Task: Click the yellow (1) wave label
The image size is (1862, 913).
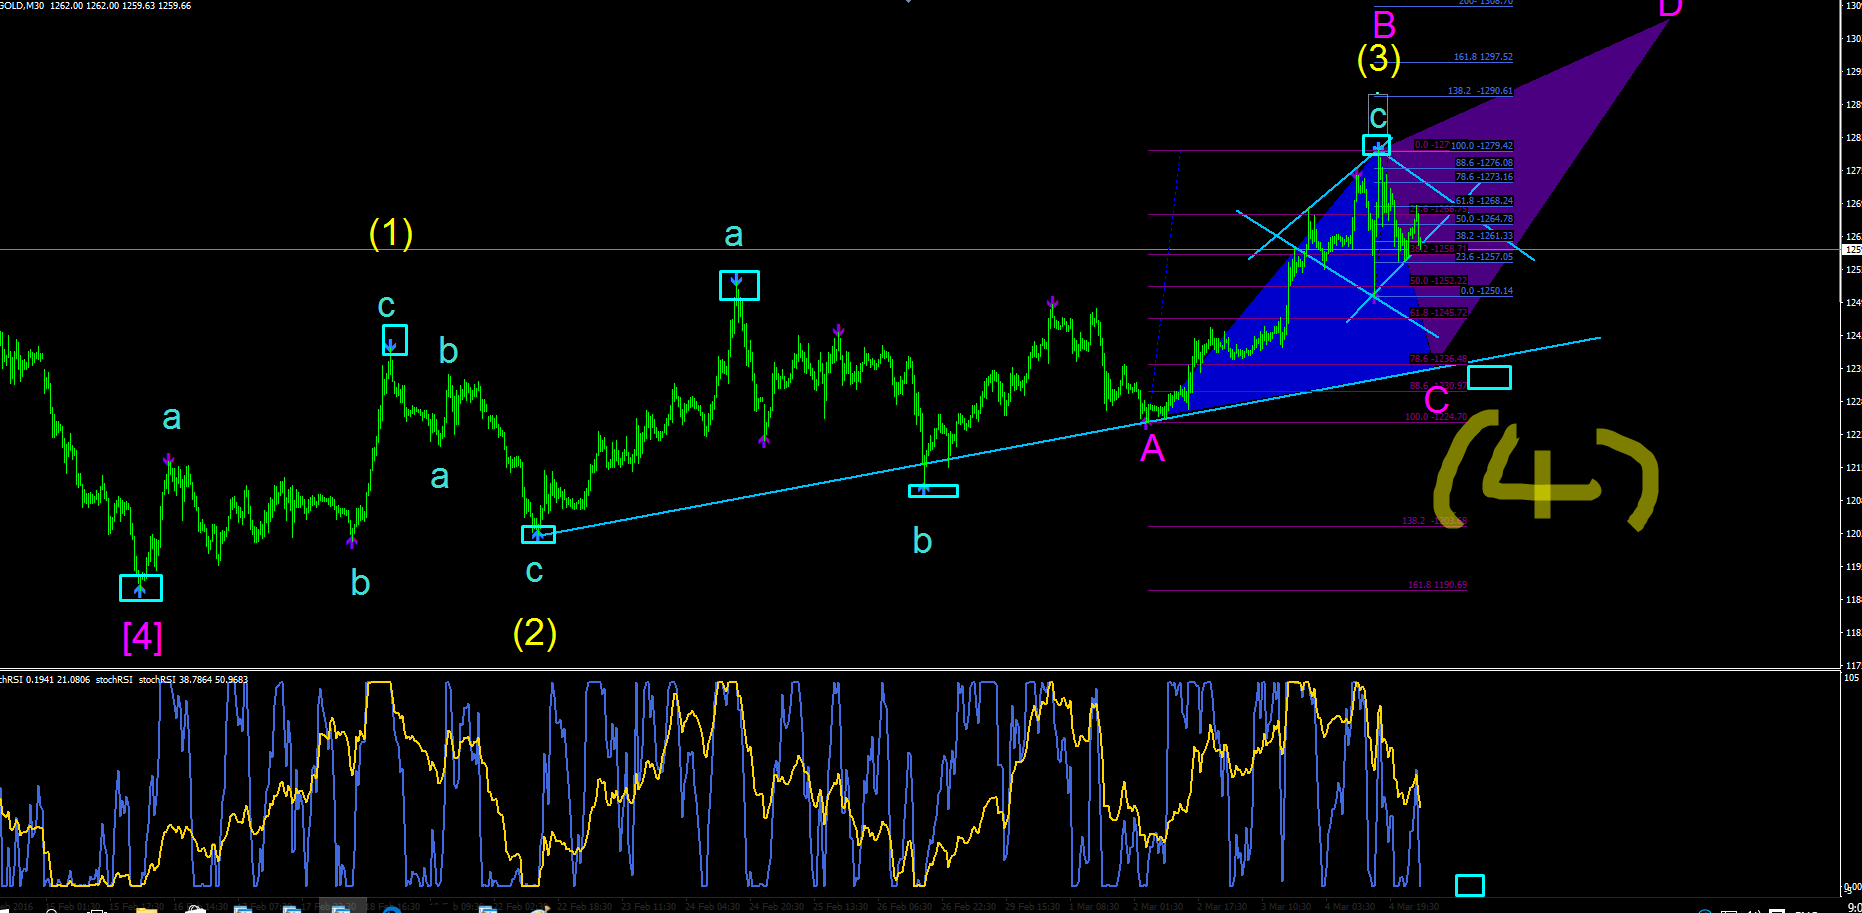Action: 391,232
